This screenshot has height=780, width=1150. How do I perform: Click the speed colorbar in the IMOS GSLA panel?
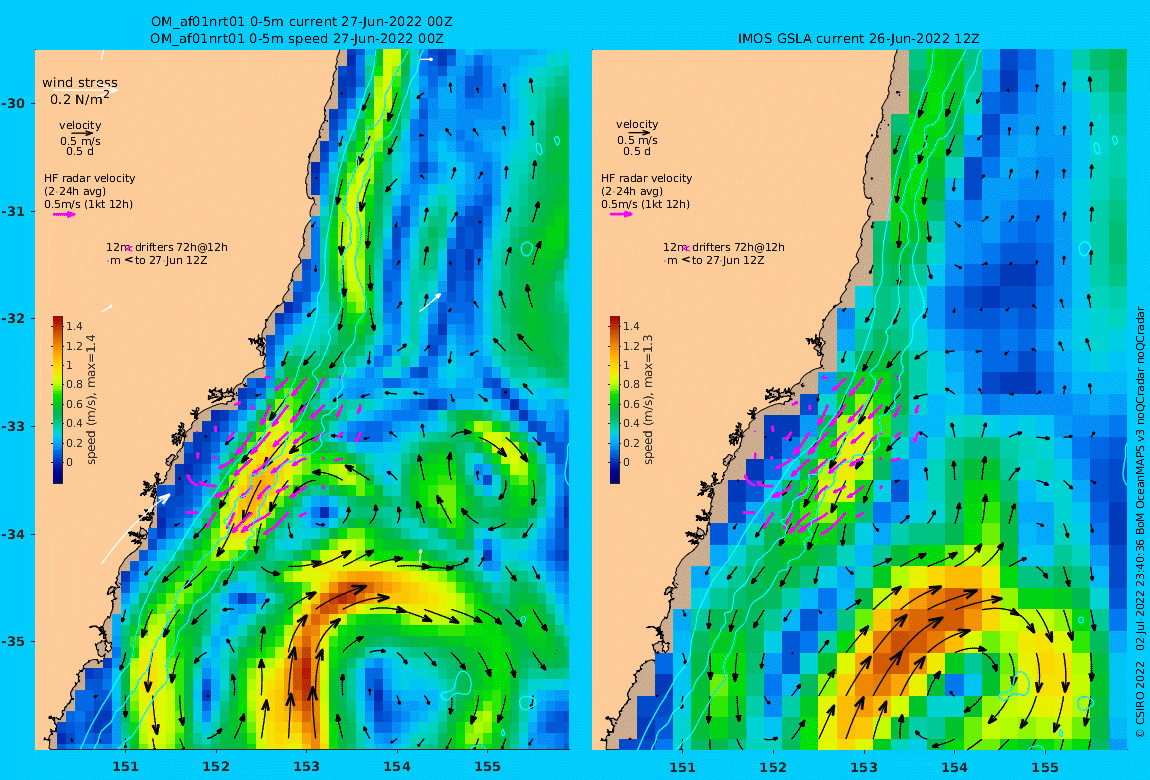click(x=615, y=400)
